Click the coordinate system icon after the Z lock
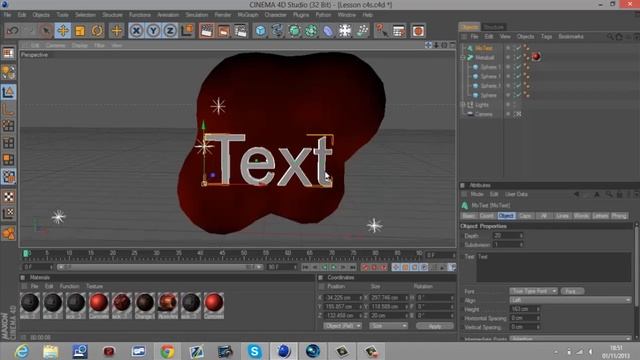 (187, 31)
